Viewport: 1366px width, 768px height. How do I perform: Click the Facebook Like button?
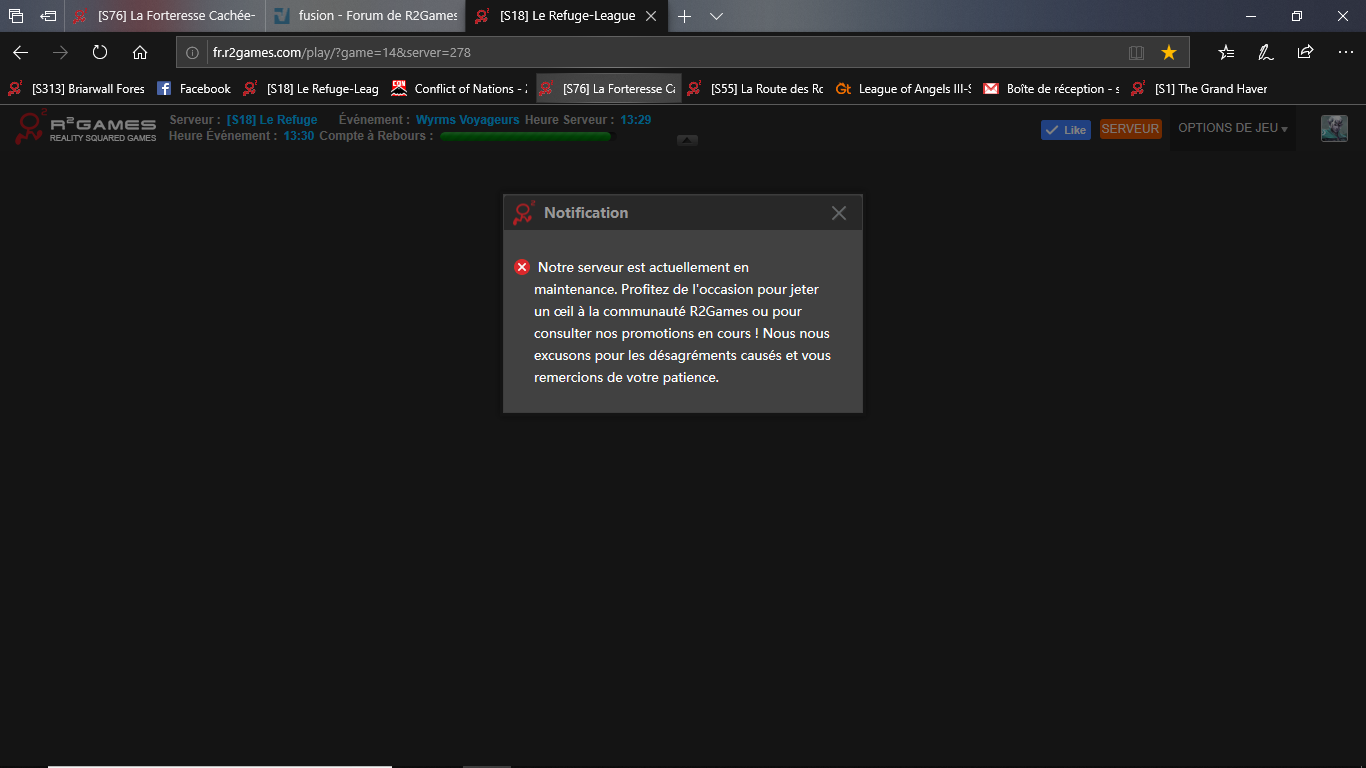[1065, 129]
